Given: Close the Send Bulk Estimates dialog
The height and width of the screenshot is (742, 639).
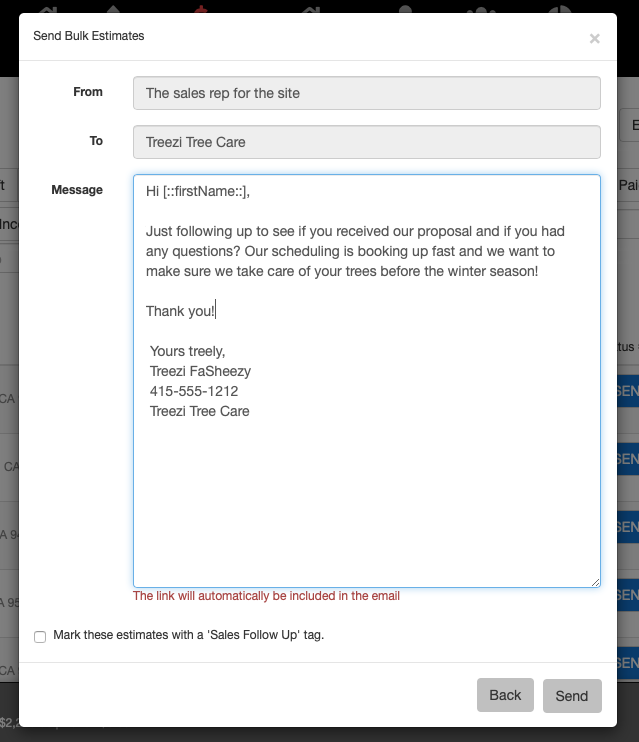Looking at the screenshot, I should pos(594,39).
